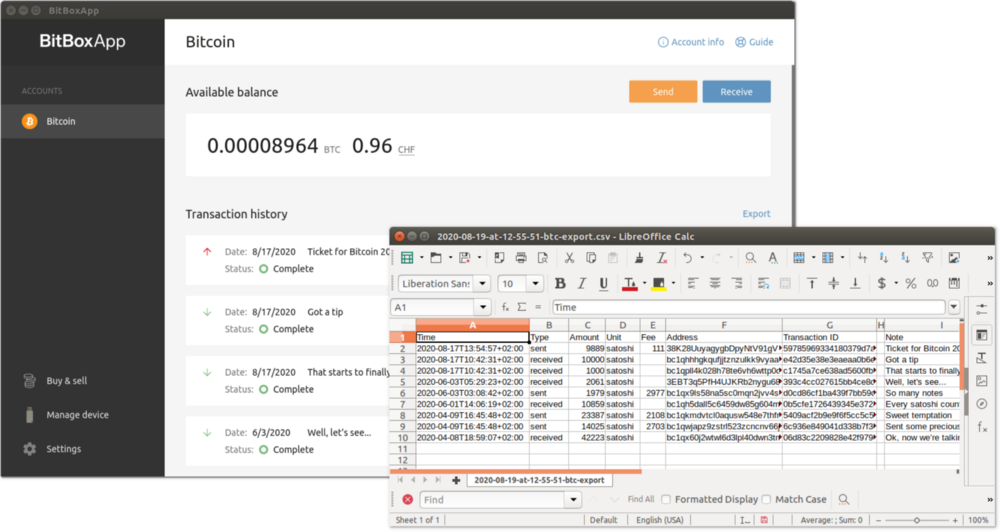Click Format as Percent icon

point(911,283)
